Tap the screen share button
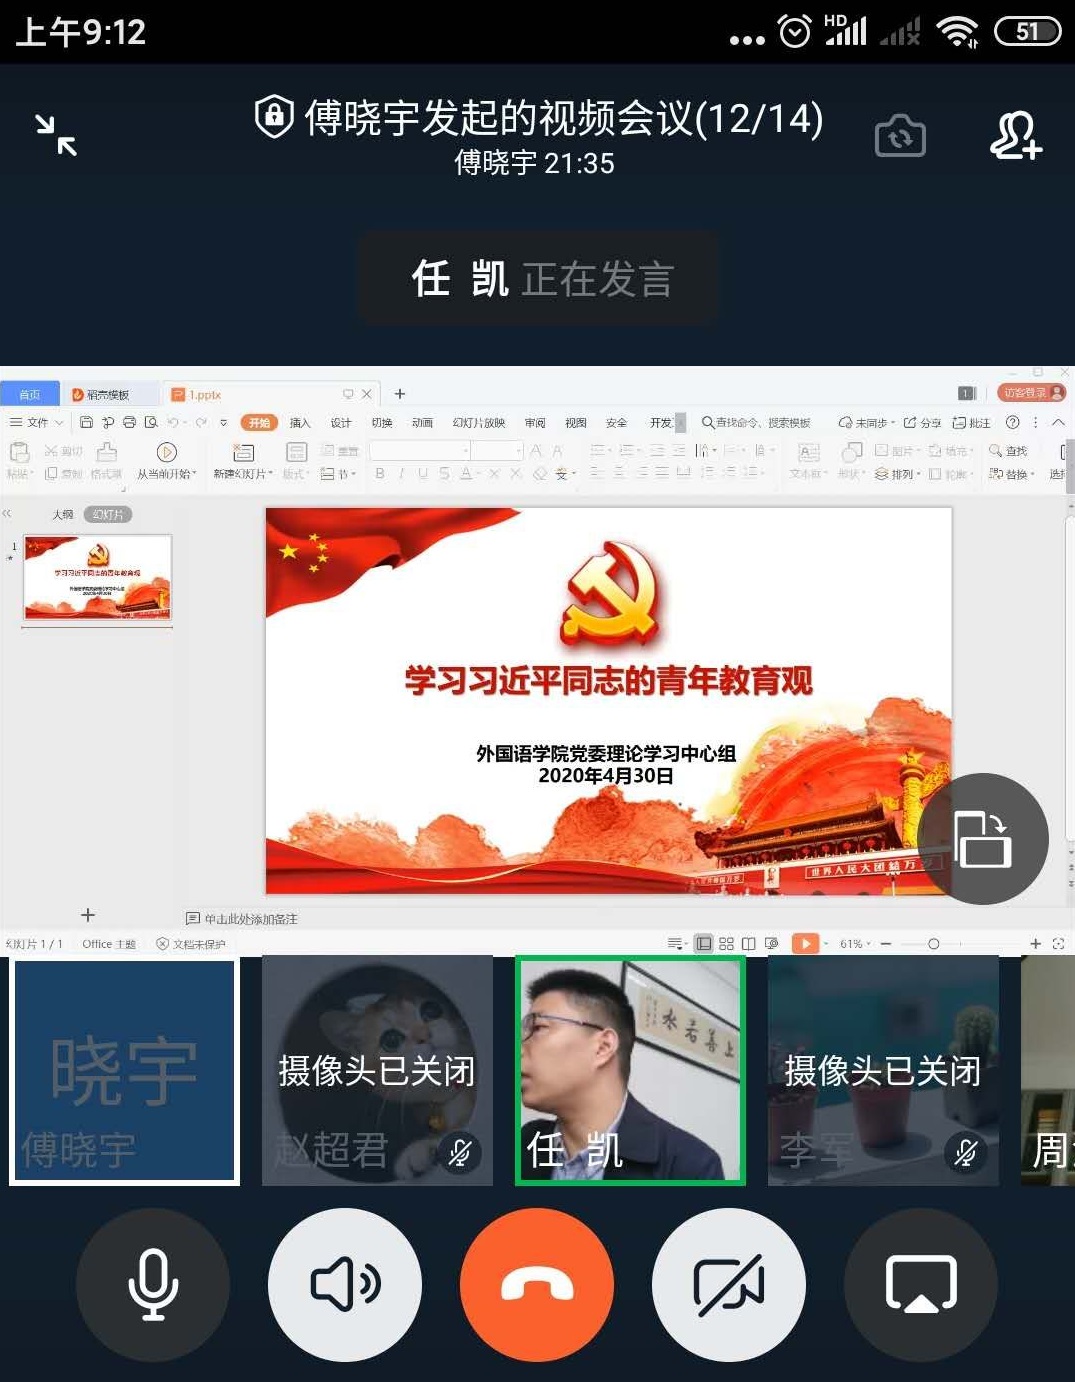Image resolution: width=1075 pixels, height=1382 pixels. point(921,1285)
